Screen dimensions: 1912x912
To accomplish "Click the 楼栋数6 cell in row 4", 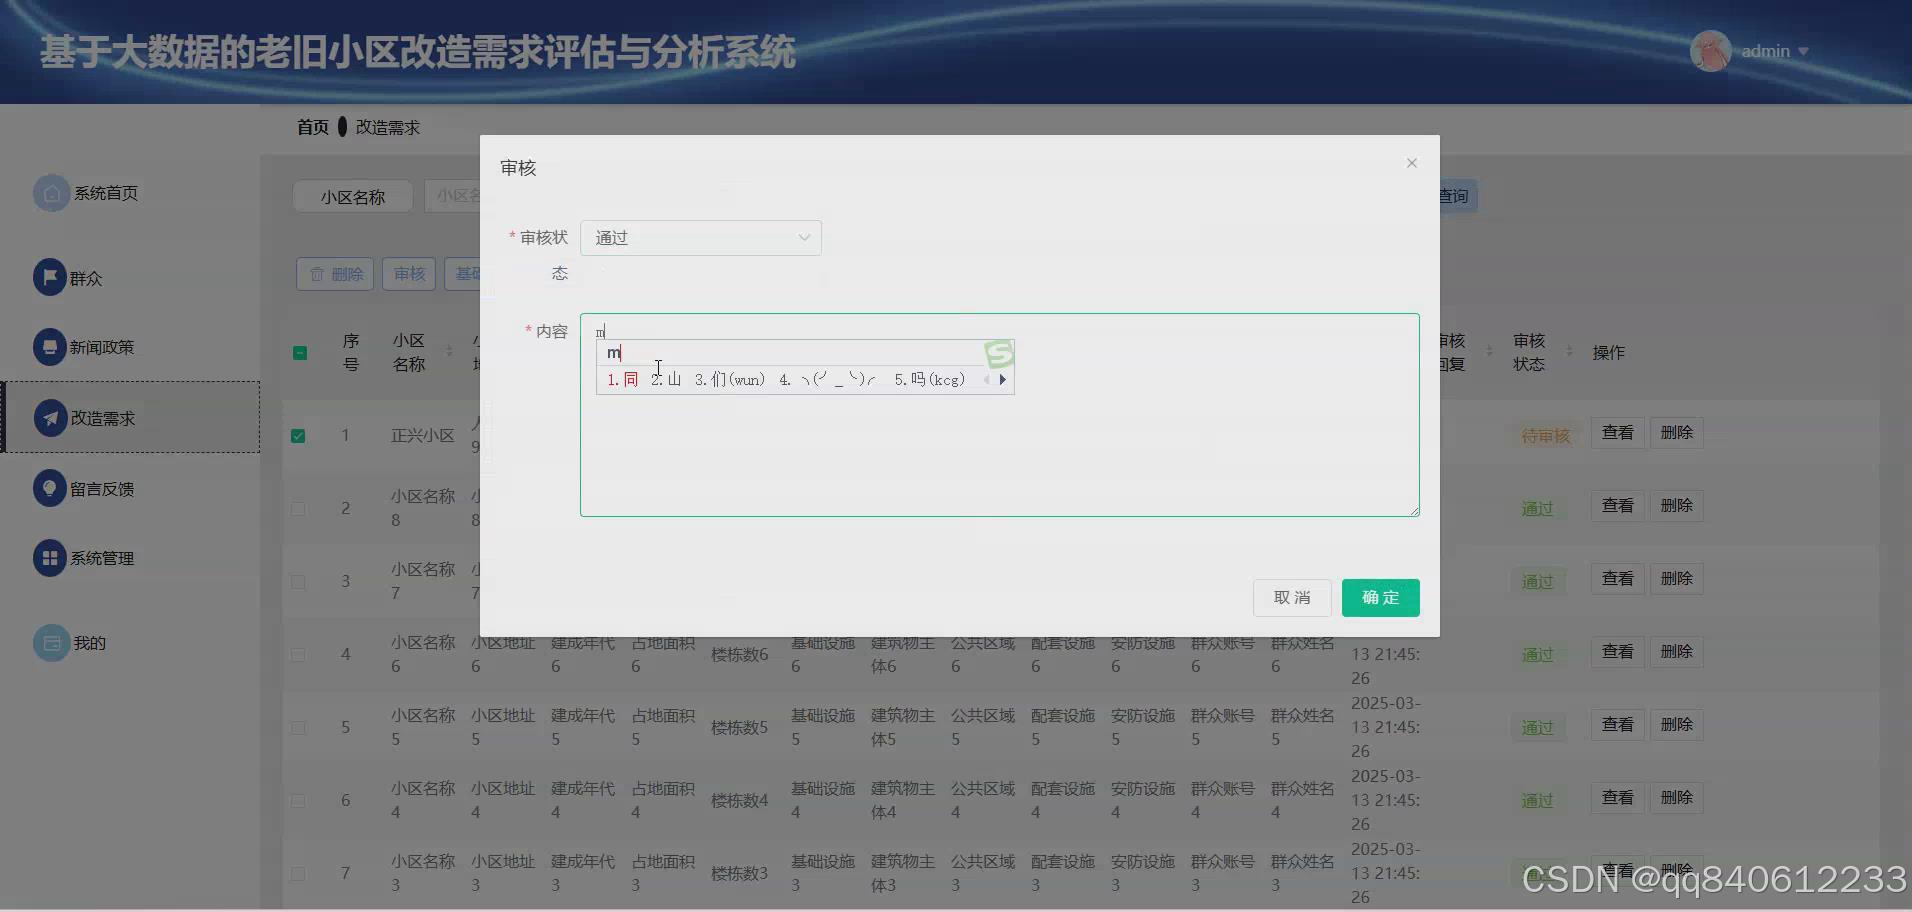I will pyautogui.click(x=740, y=655).
